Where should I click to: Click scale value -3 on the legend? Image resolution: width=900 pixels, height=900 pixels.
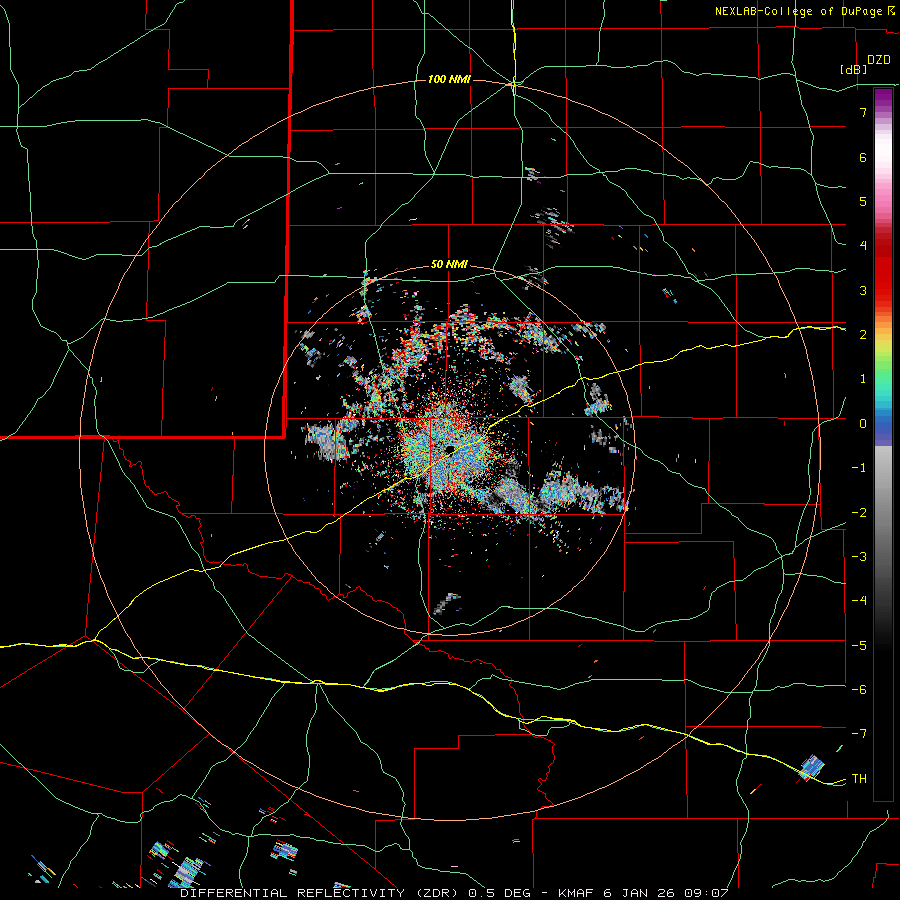click(859, 557)
